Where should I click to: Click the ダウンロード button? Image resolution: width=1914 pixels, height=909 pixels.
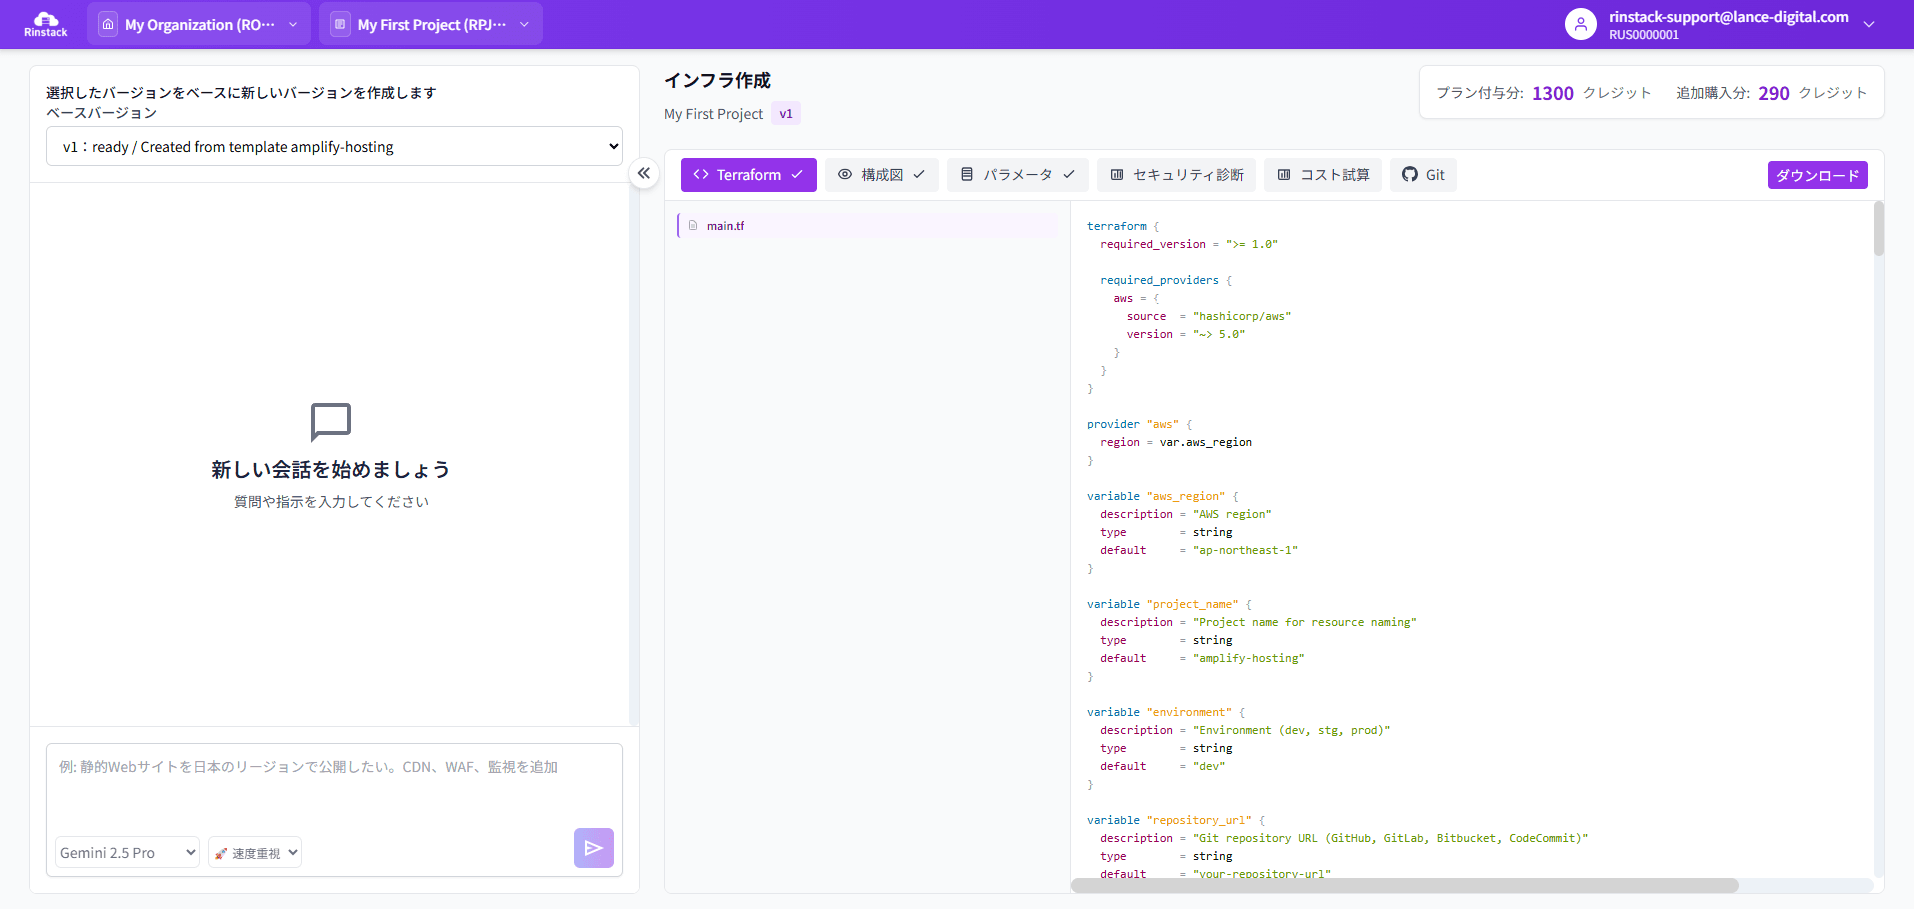[1817, 175]
